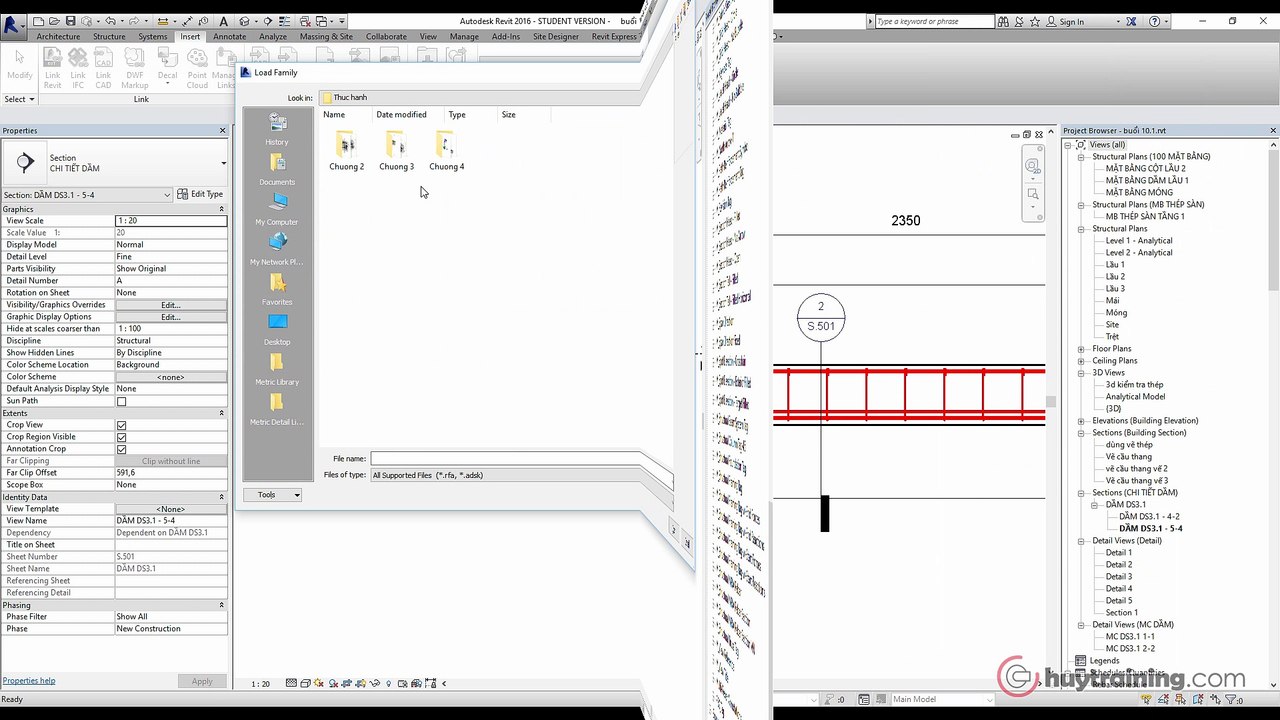The image size is (1280, 720).
Task: Click the Open icon in Quick Access Toolbar
Action: 54,21
